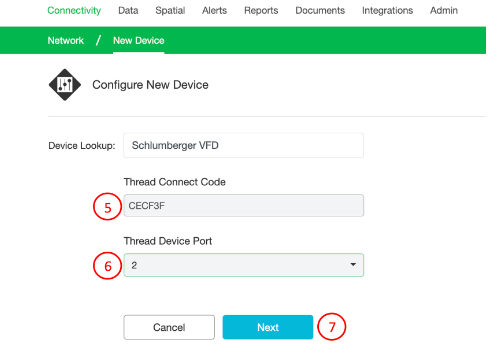498x362 pixels.
Task: Click the Thread Connect Code field
Action: click(244, 205)
